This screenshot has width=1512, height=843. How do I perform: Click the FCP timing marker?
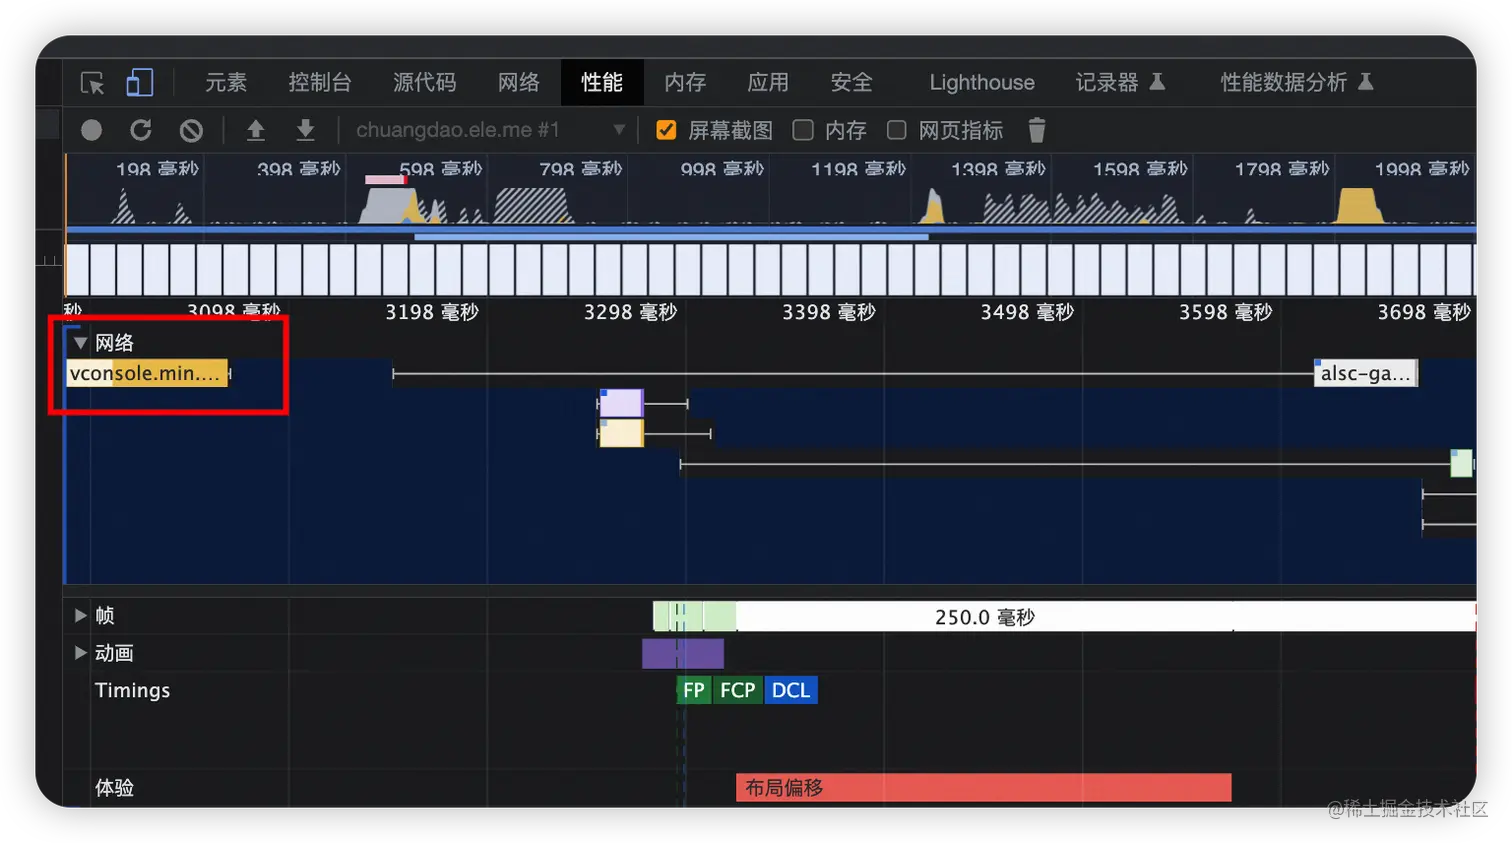pyautogui.click(x=738, y=690)
